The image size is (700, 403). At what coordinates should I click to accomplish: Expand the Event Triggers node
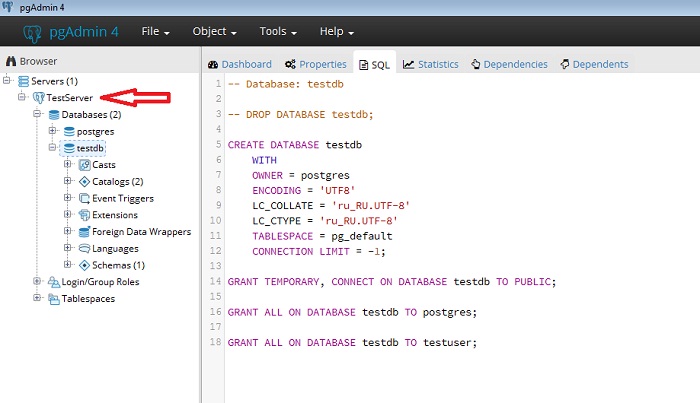(x=67, y=197)
